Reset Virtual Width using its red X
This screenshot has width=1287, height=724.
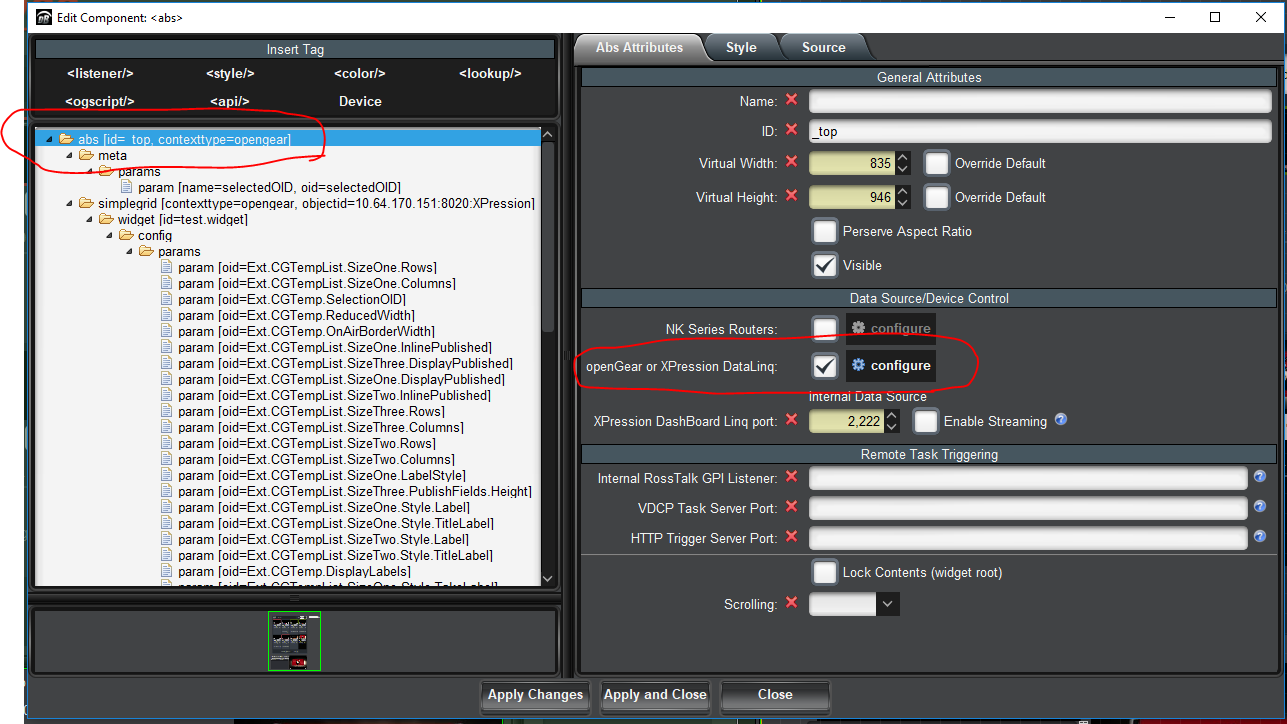792,162
